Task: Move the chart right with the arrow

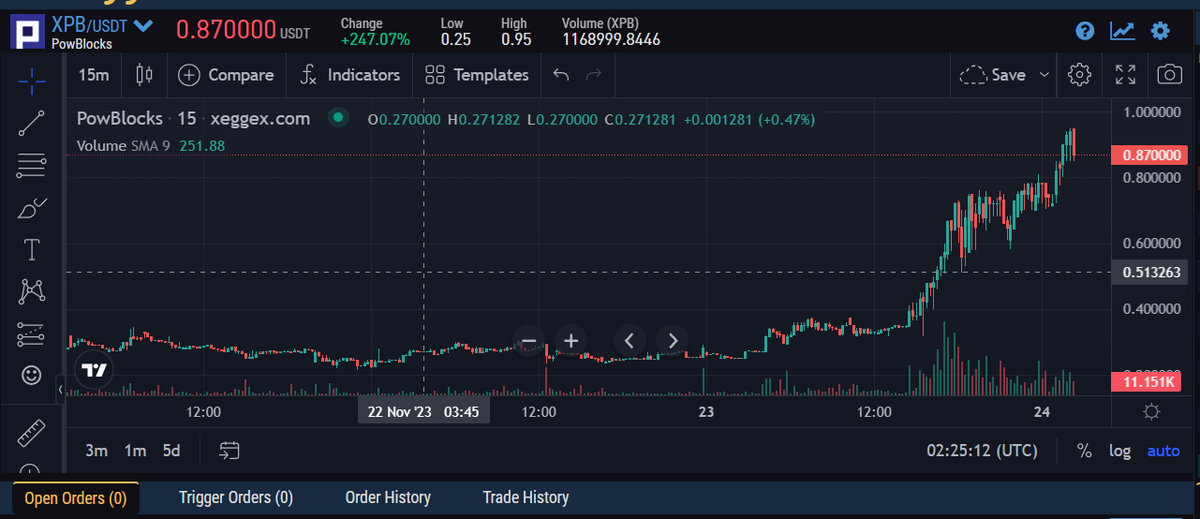Action: (x=672, y=341)
